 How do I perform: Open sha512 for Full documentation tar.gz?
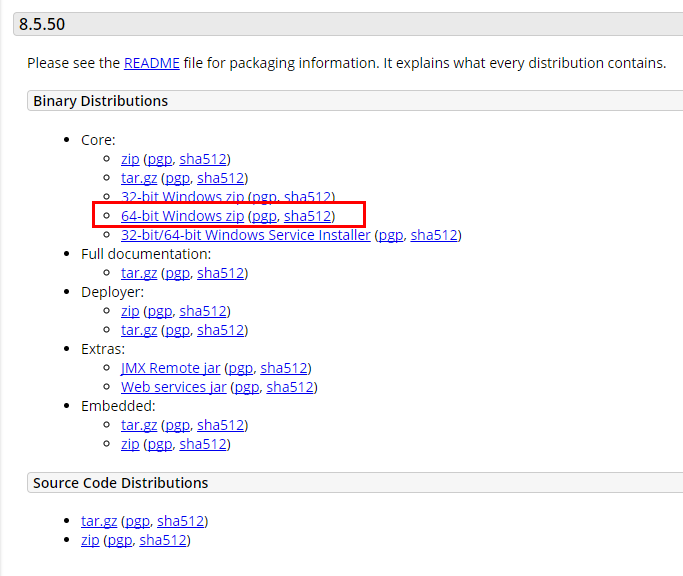221,273
